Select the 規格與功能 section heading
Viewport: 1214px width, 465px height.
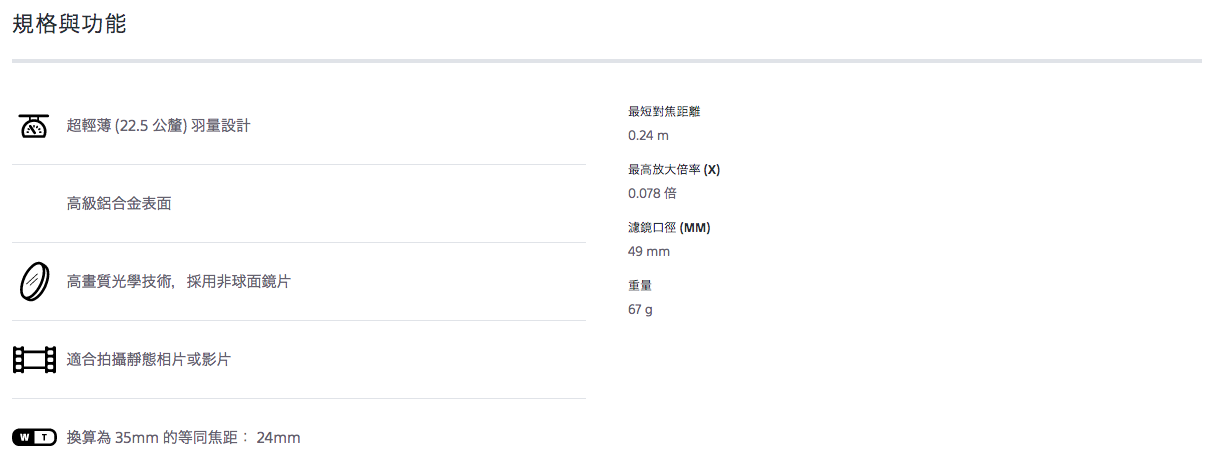(69, 25)
